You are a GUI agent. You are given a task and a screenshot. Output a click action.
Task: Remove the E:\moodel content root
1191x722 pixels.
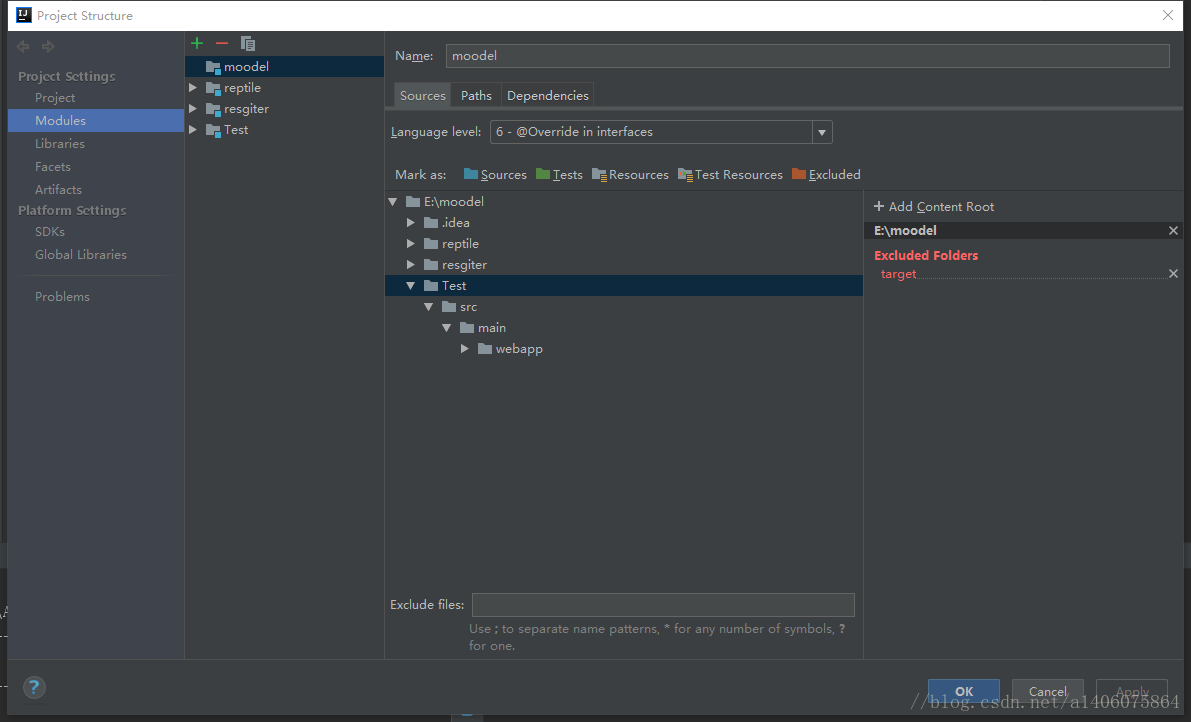point(1173,231)
